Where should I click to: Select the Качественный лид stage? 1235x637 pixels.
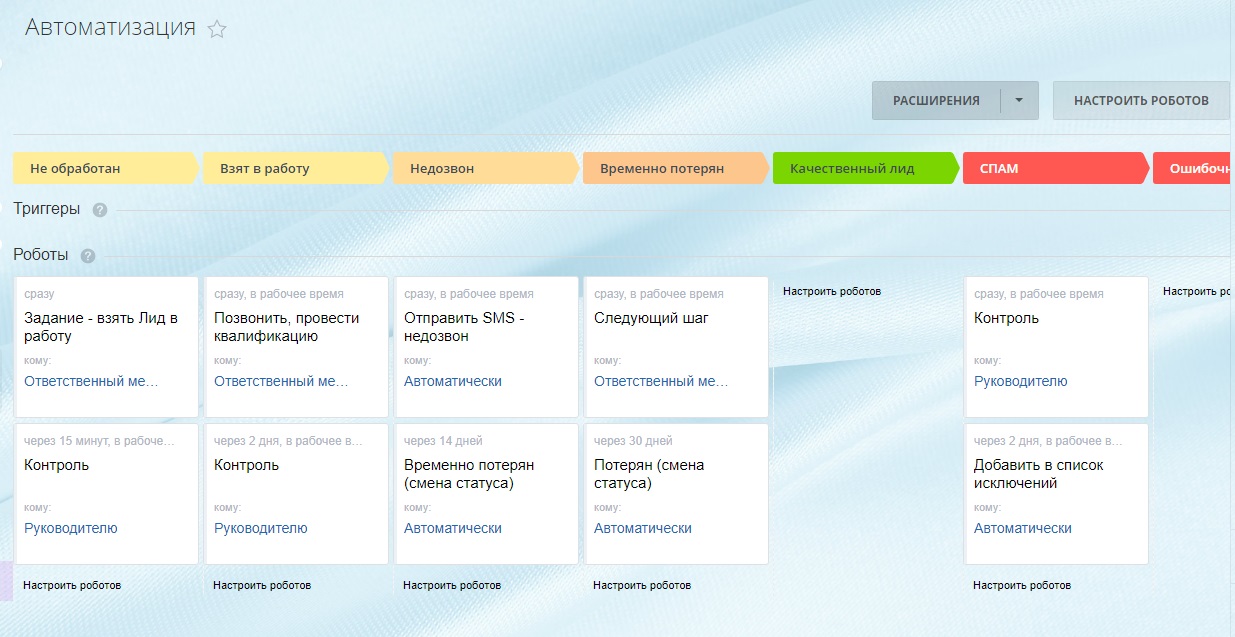coord(866,168)
